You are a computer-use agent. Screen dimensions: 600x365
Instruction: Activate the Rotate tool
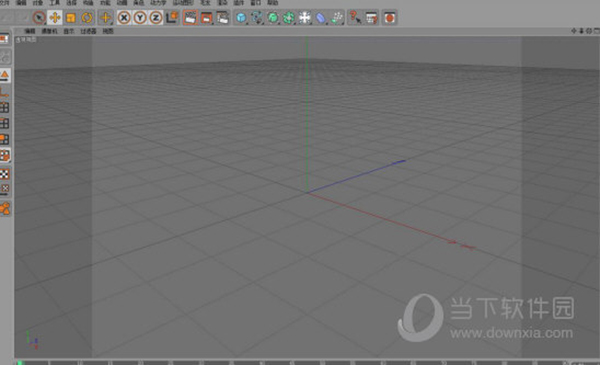pos(87,18)
